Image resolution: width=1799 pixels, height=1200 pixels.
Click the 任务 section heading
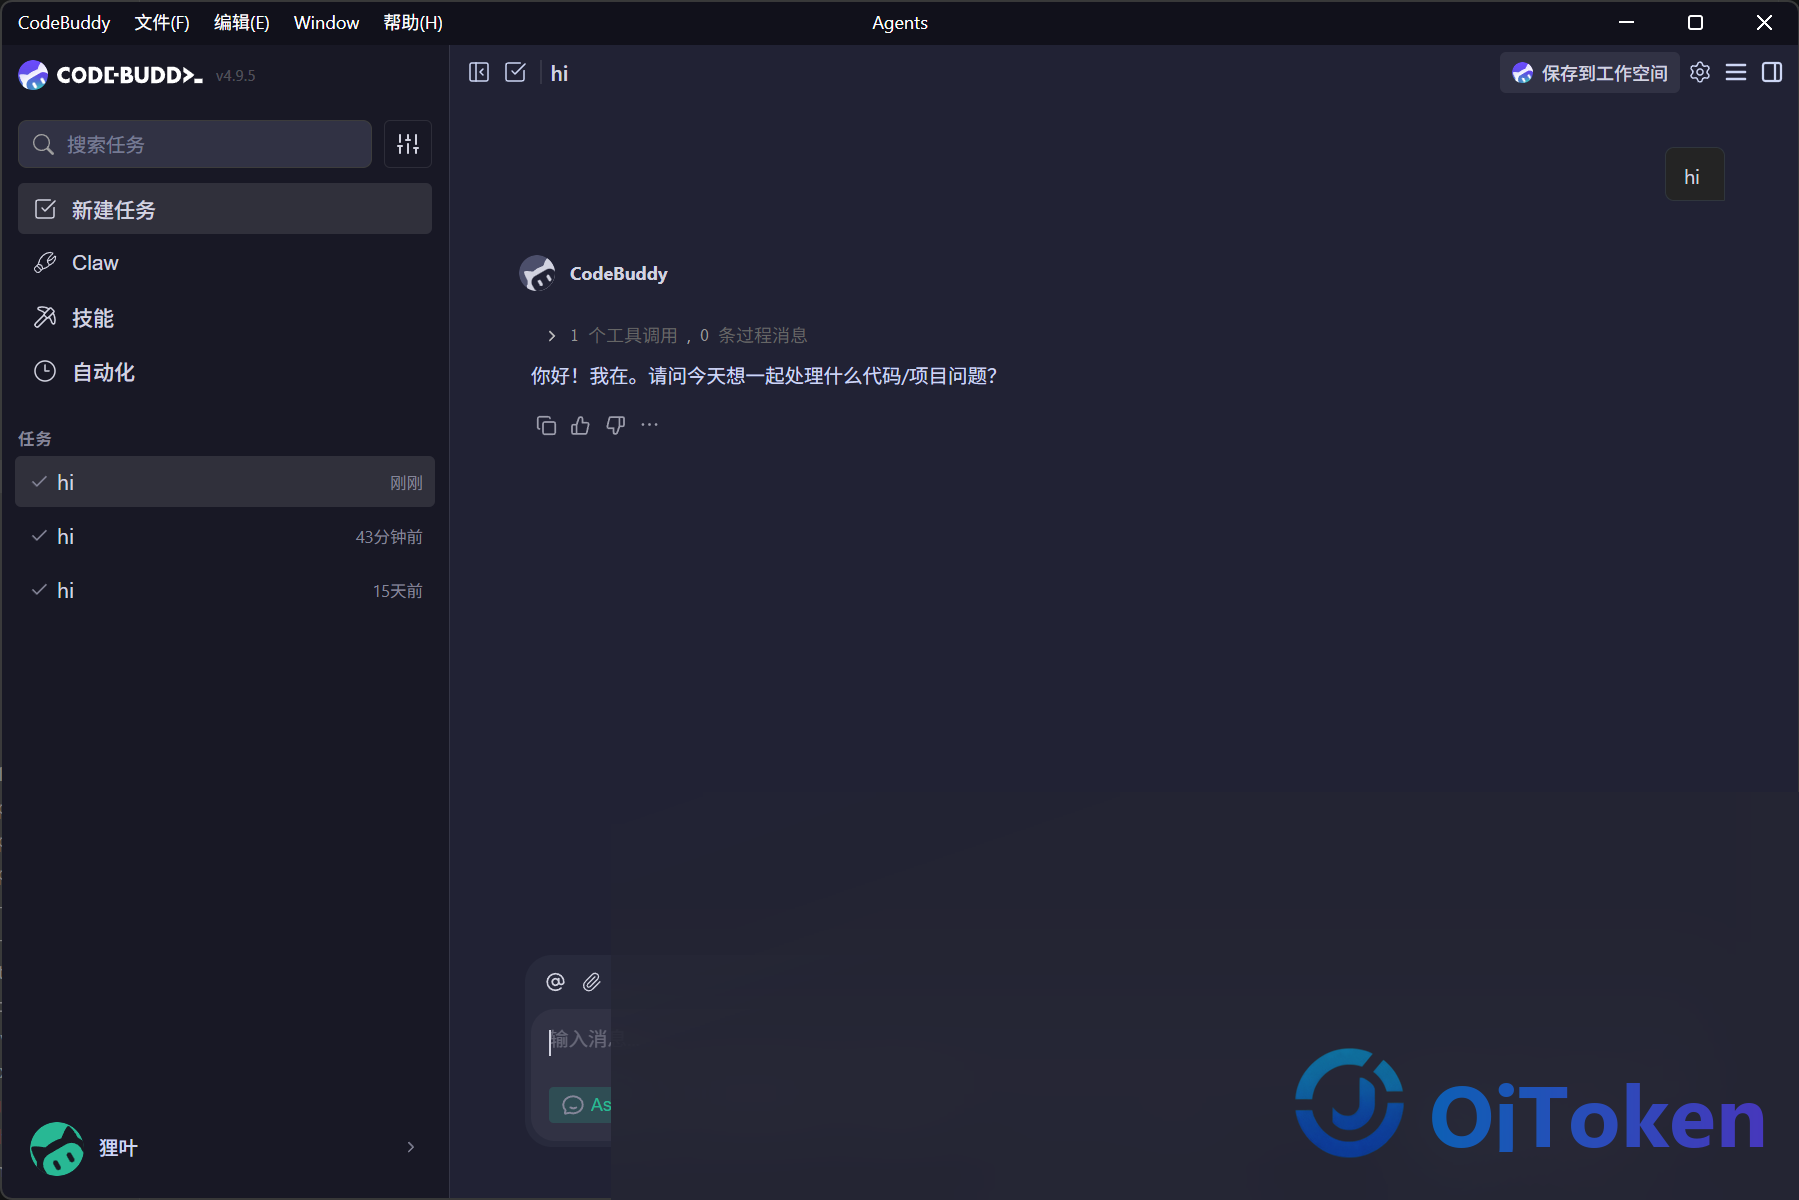[35, 439]
